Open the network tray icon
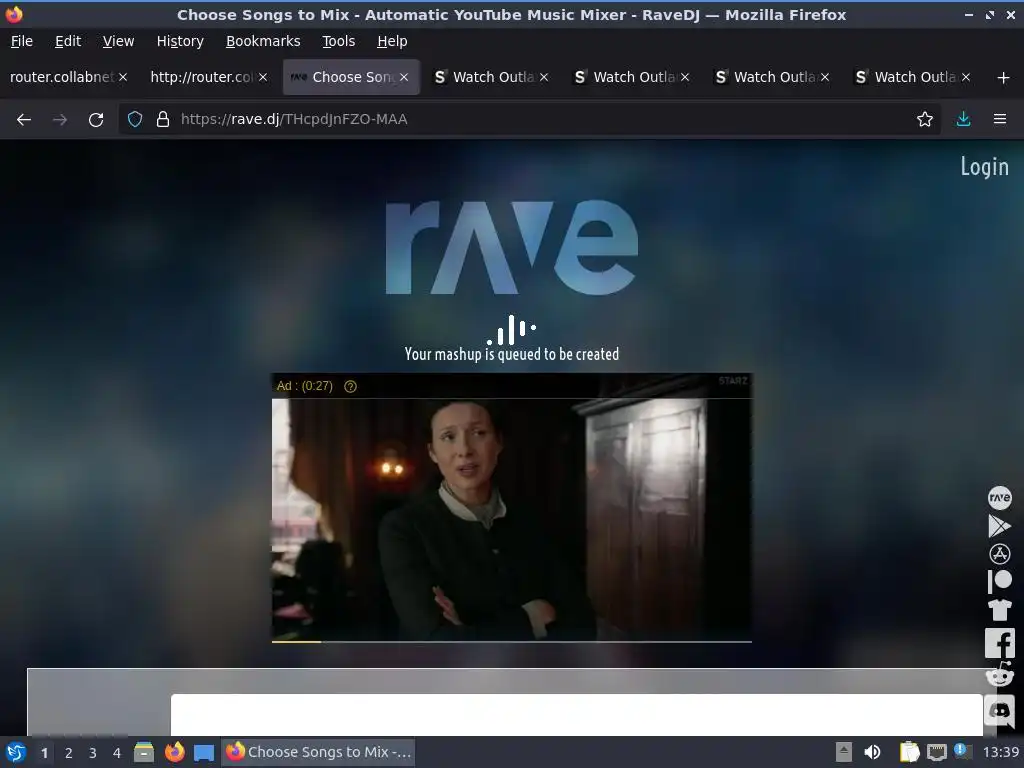 936,752
